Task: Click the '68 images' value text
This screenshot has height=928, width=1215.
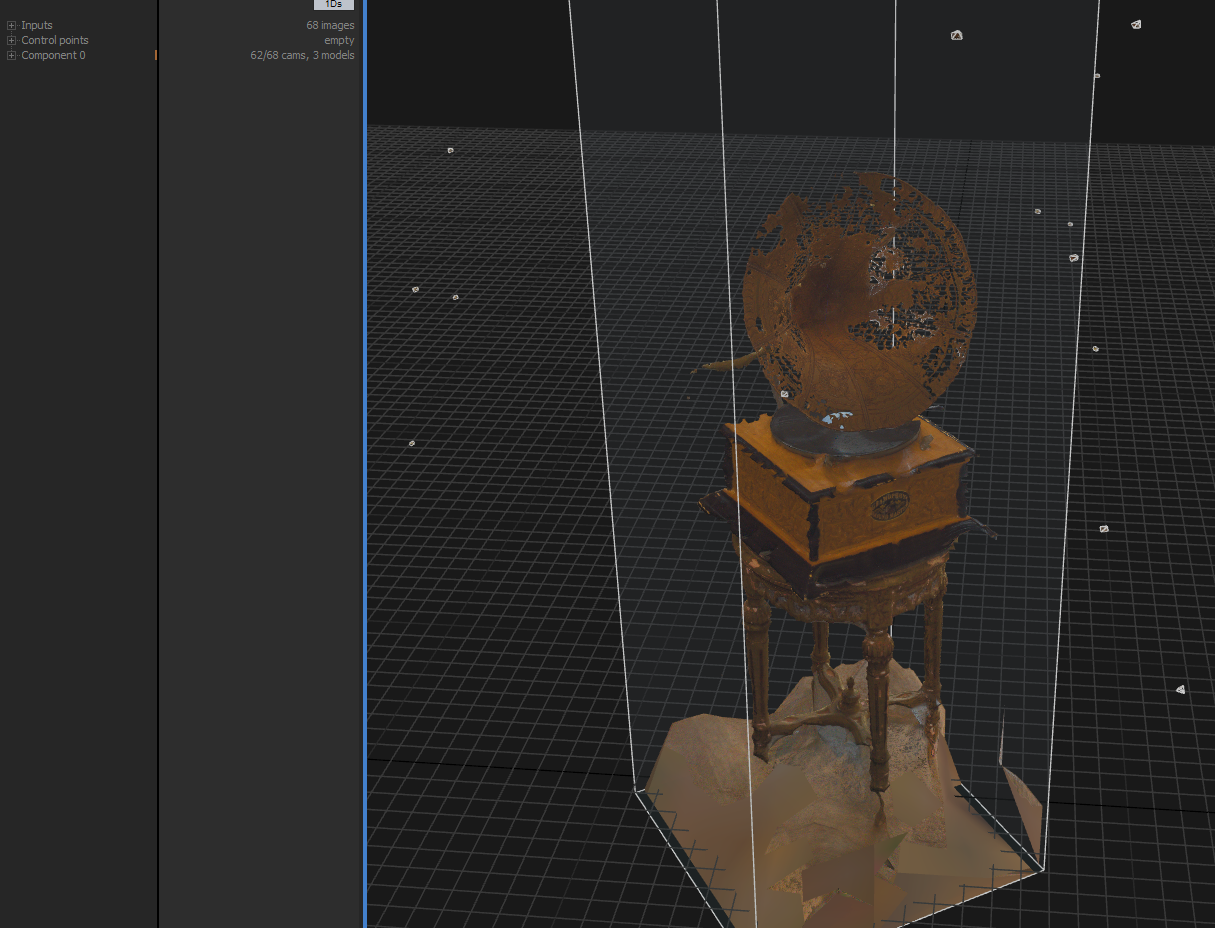Action: 330,26
